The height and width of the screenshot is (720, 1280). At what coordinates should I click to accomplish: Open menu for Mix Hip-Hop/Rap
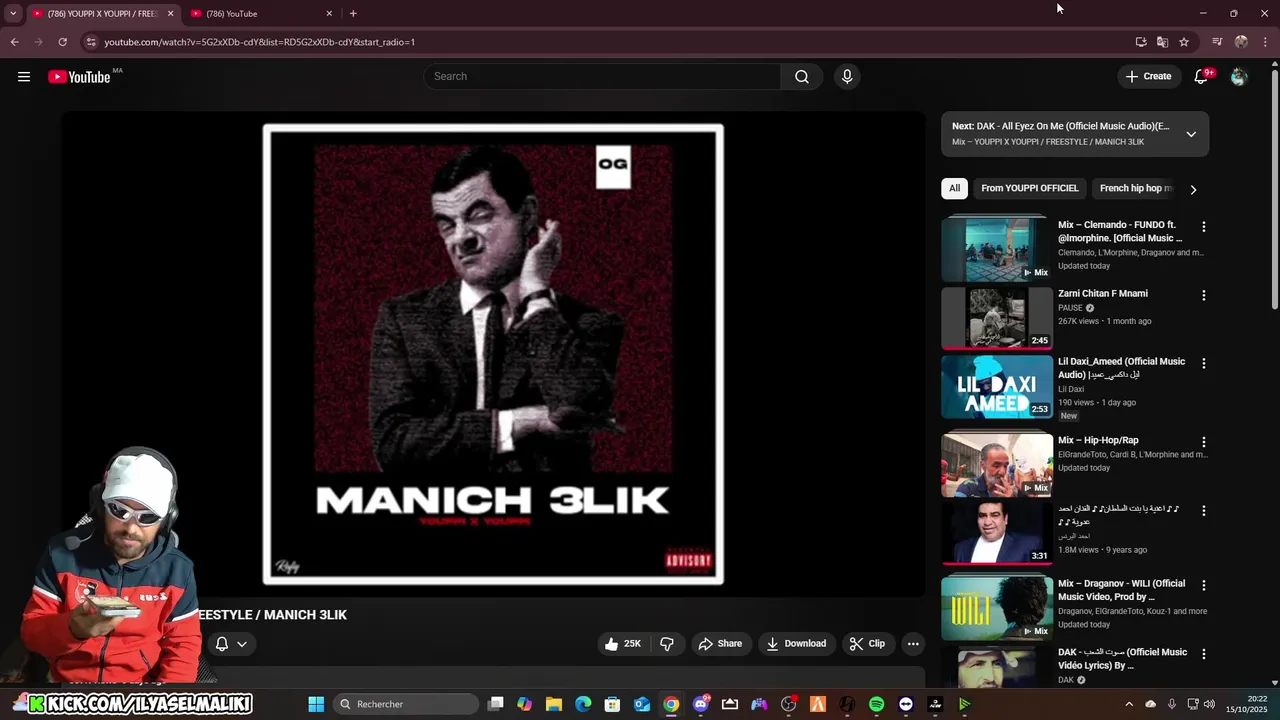1204,442
